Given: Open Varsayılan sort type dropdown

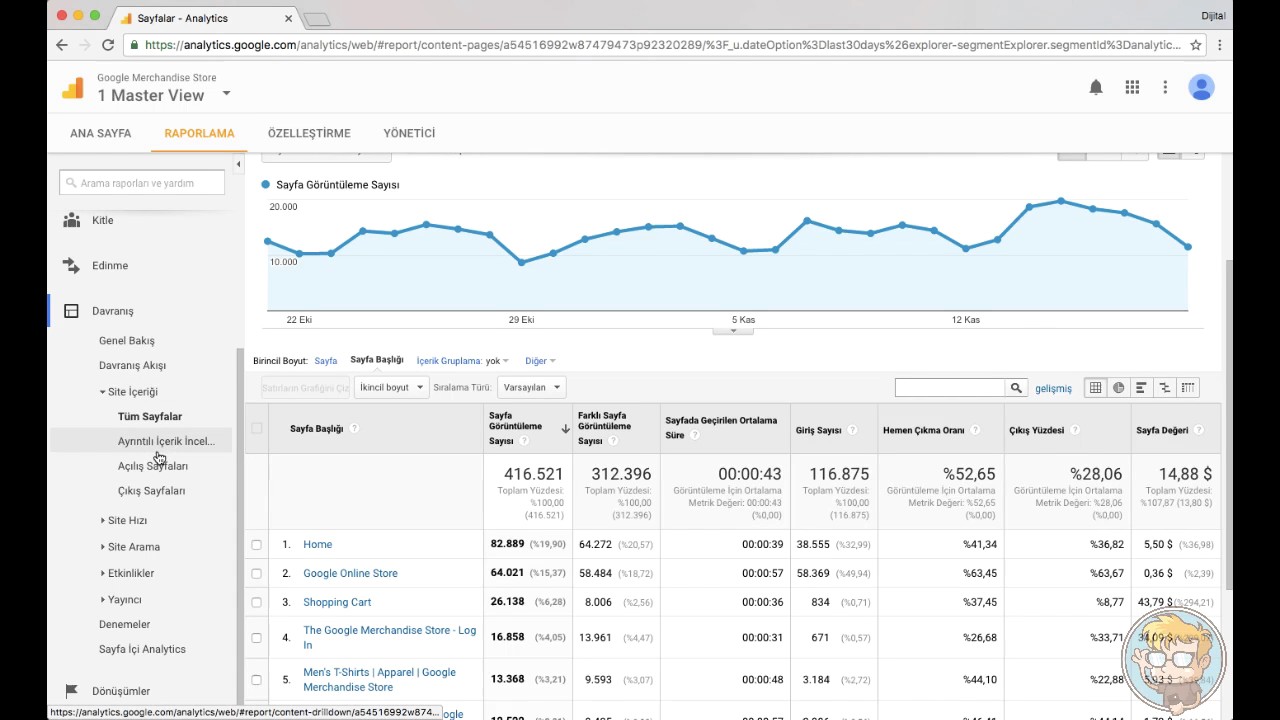Looking at the screenshot, I should point(531,387).
